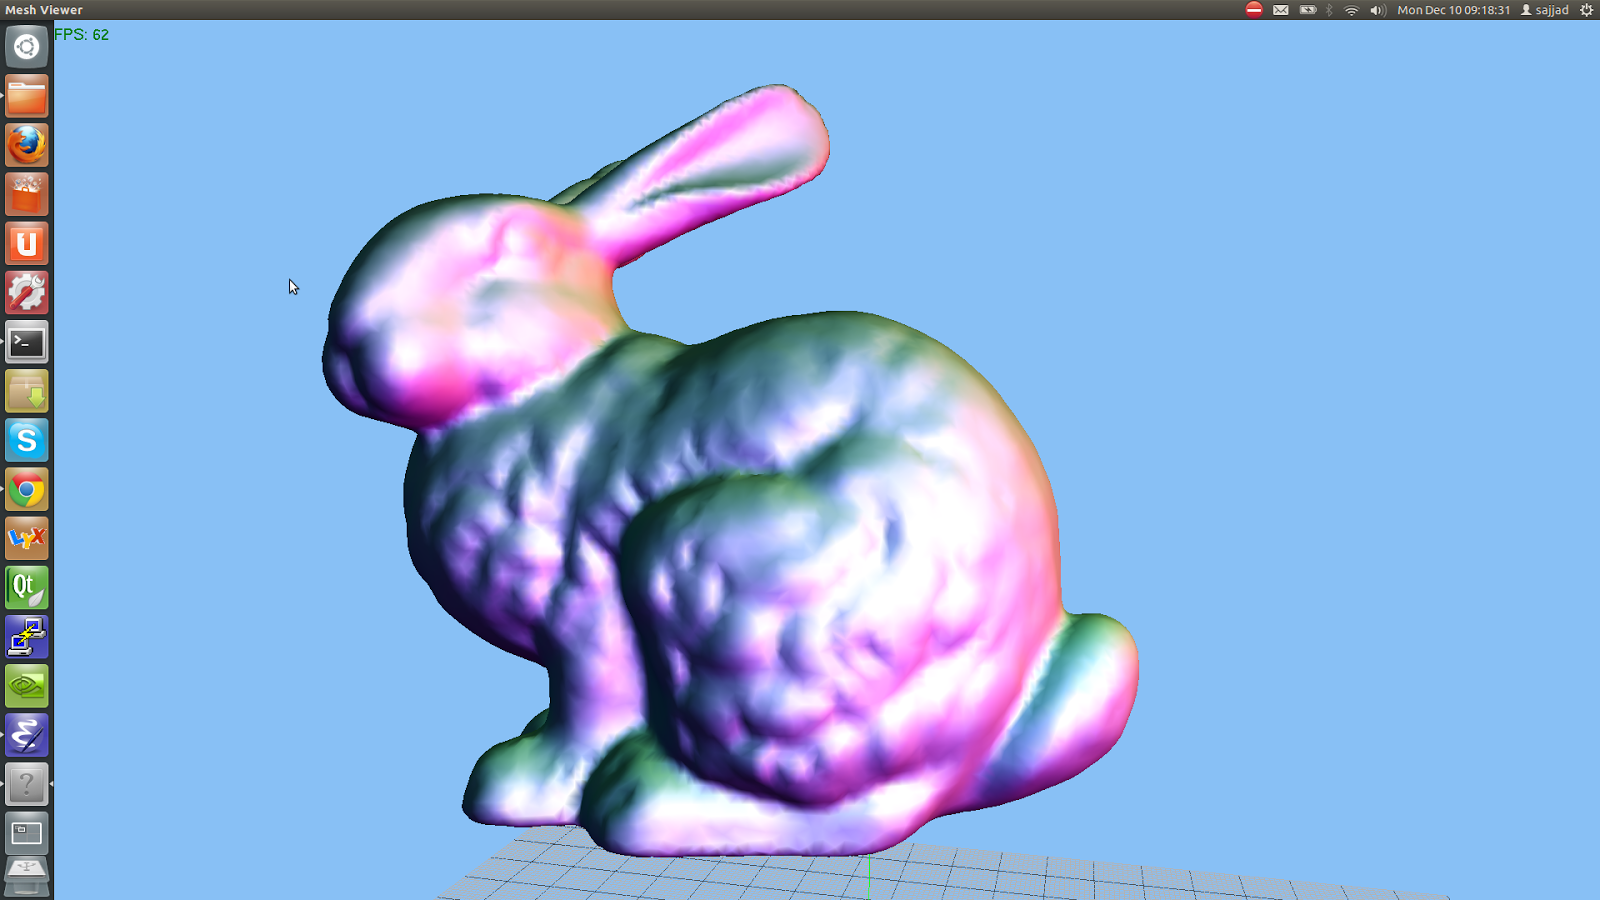1600x900 pixels.
Task: Open the sajjad user session menu
Action: [x=1543, y=10]
